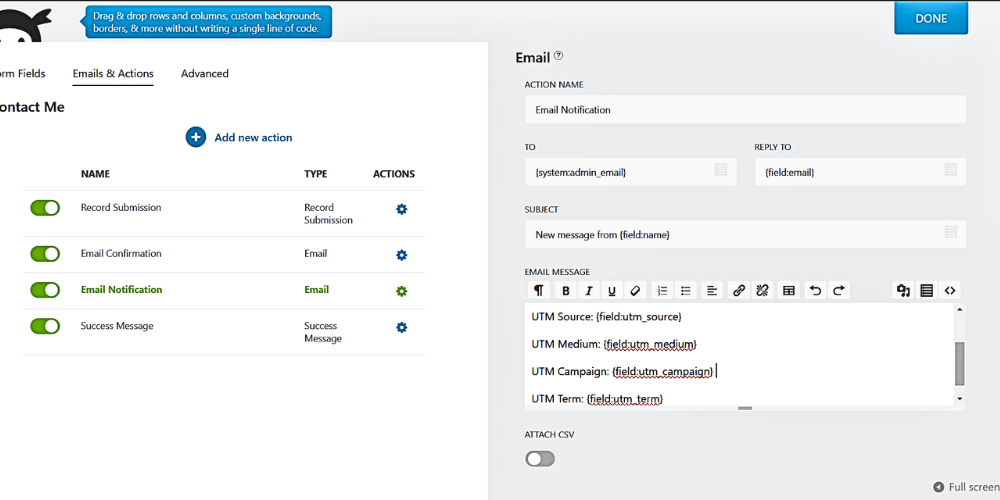The image size is (1000, 500).
Task: Click the underline formatting icon
Action: pos(612,291)
